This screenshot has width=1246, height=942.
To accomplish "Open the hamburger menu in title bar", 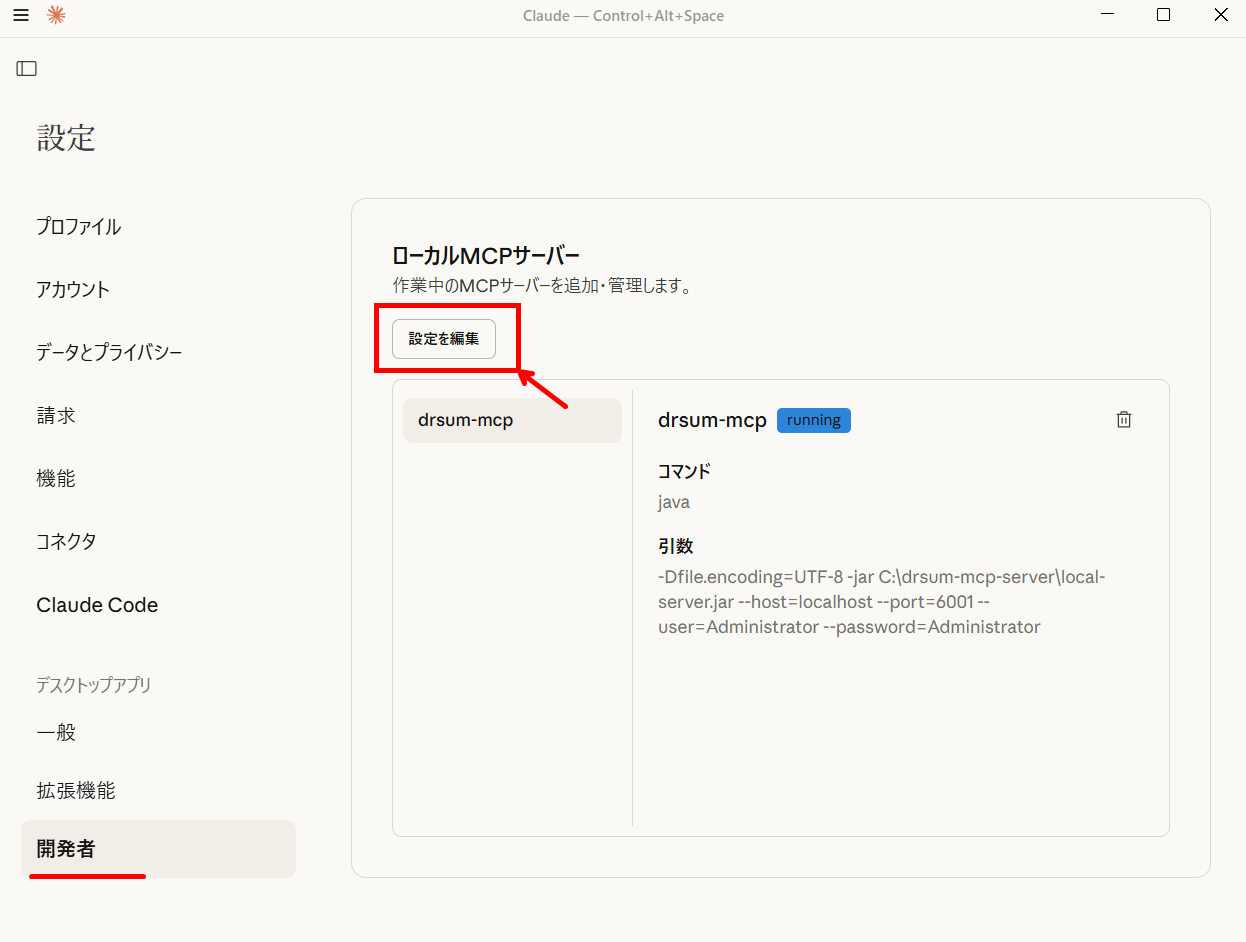I will tap(21, 15).
